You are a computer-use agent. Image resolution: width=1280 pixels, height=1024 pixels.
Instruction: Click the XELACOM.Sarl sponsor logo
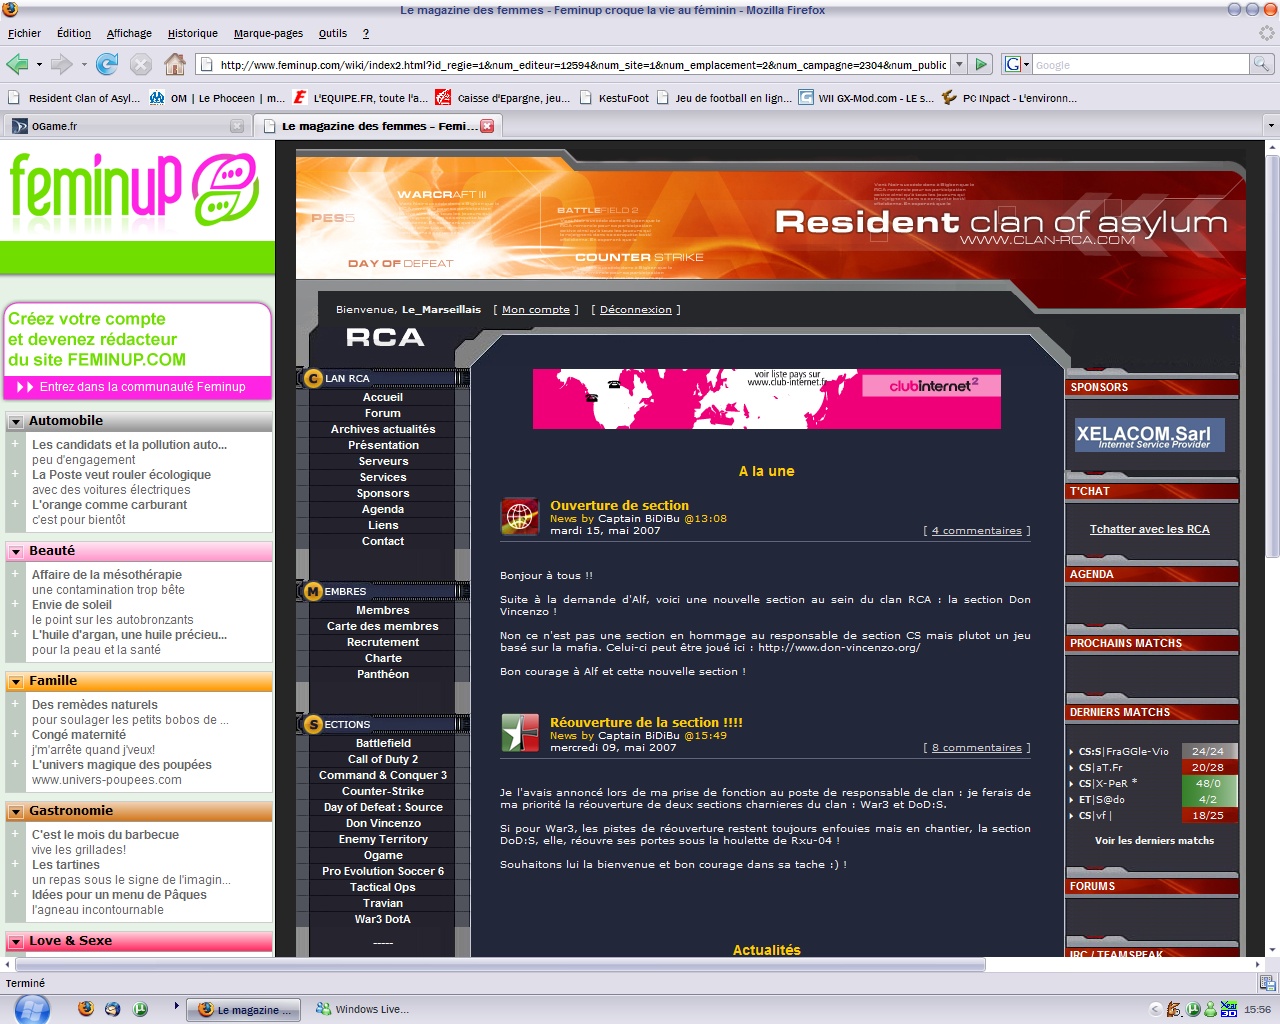(x=1149, y=435)
